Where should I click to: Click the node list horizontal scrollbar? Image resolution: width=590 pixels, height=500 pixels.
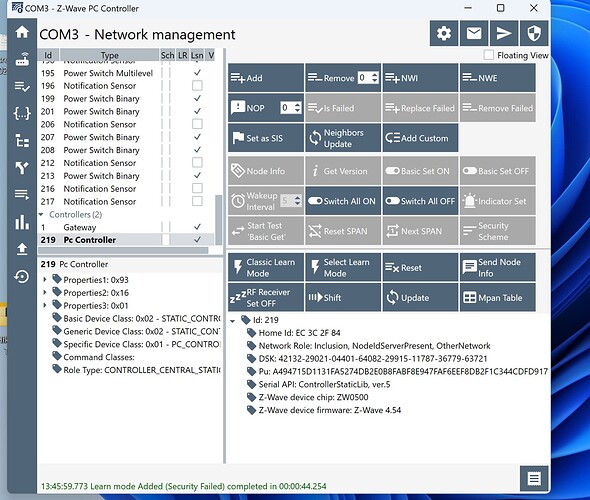point(123,250)
